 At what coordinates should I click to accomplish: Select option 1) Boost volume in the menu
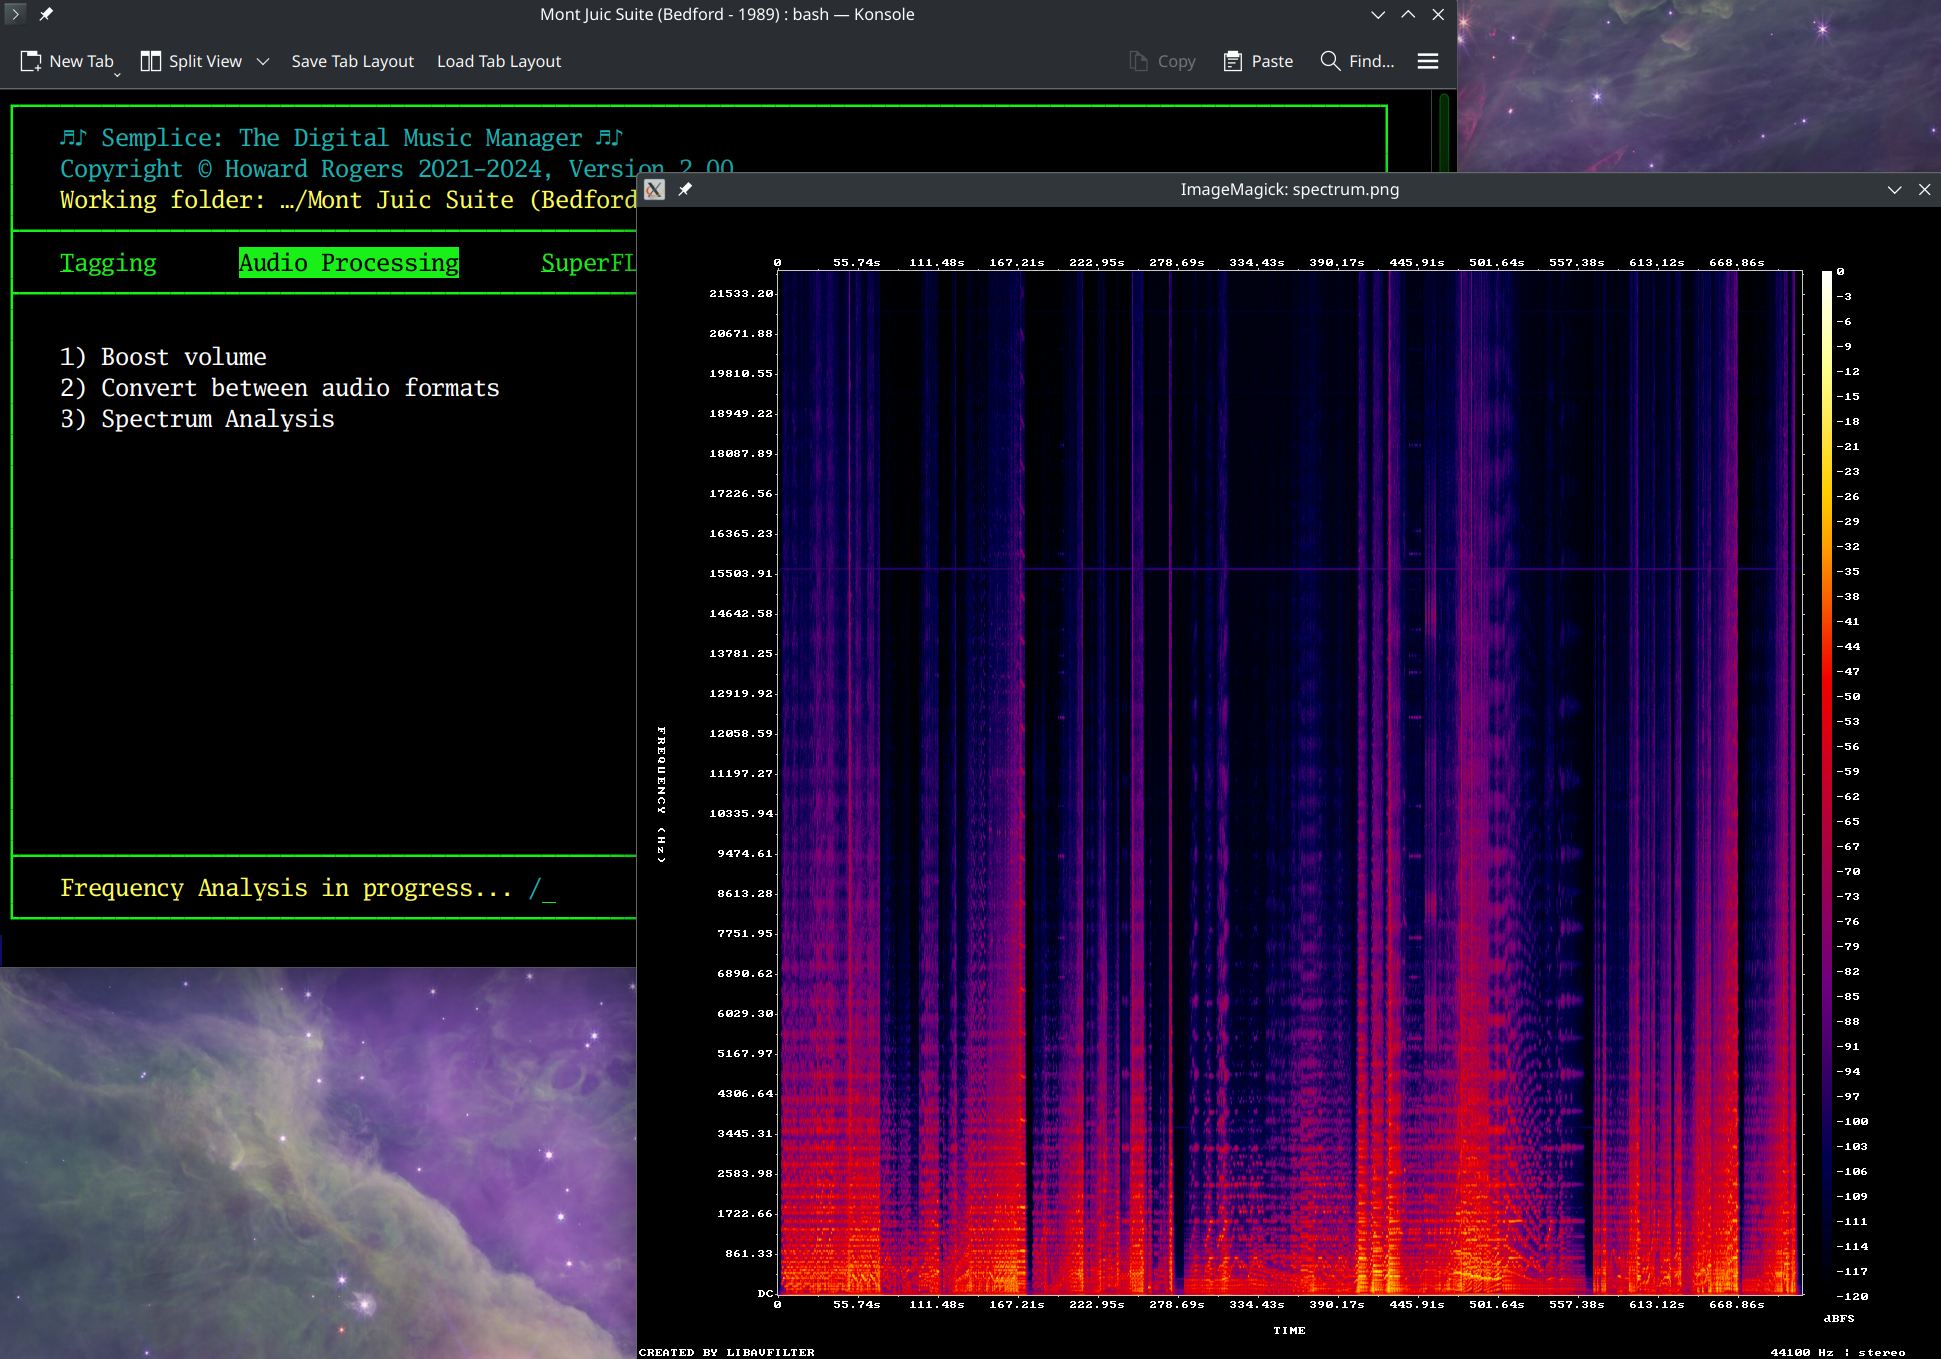coord(163,356)
